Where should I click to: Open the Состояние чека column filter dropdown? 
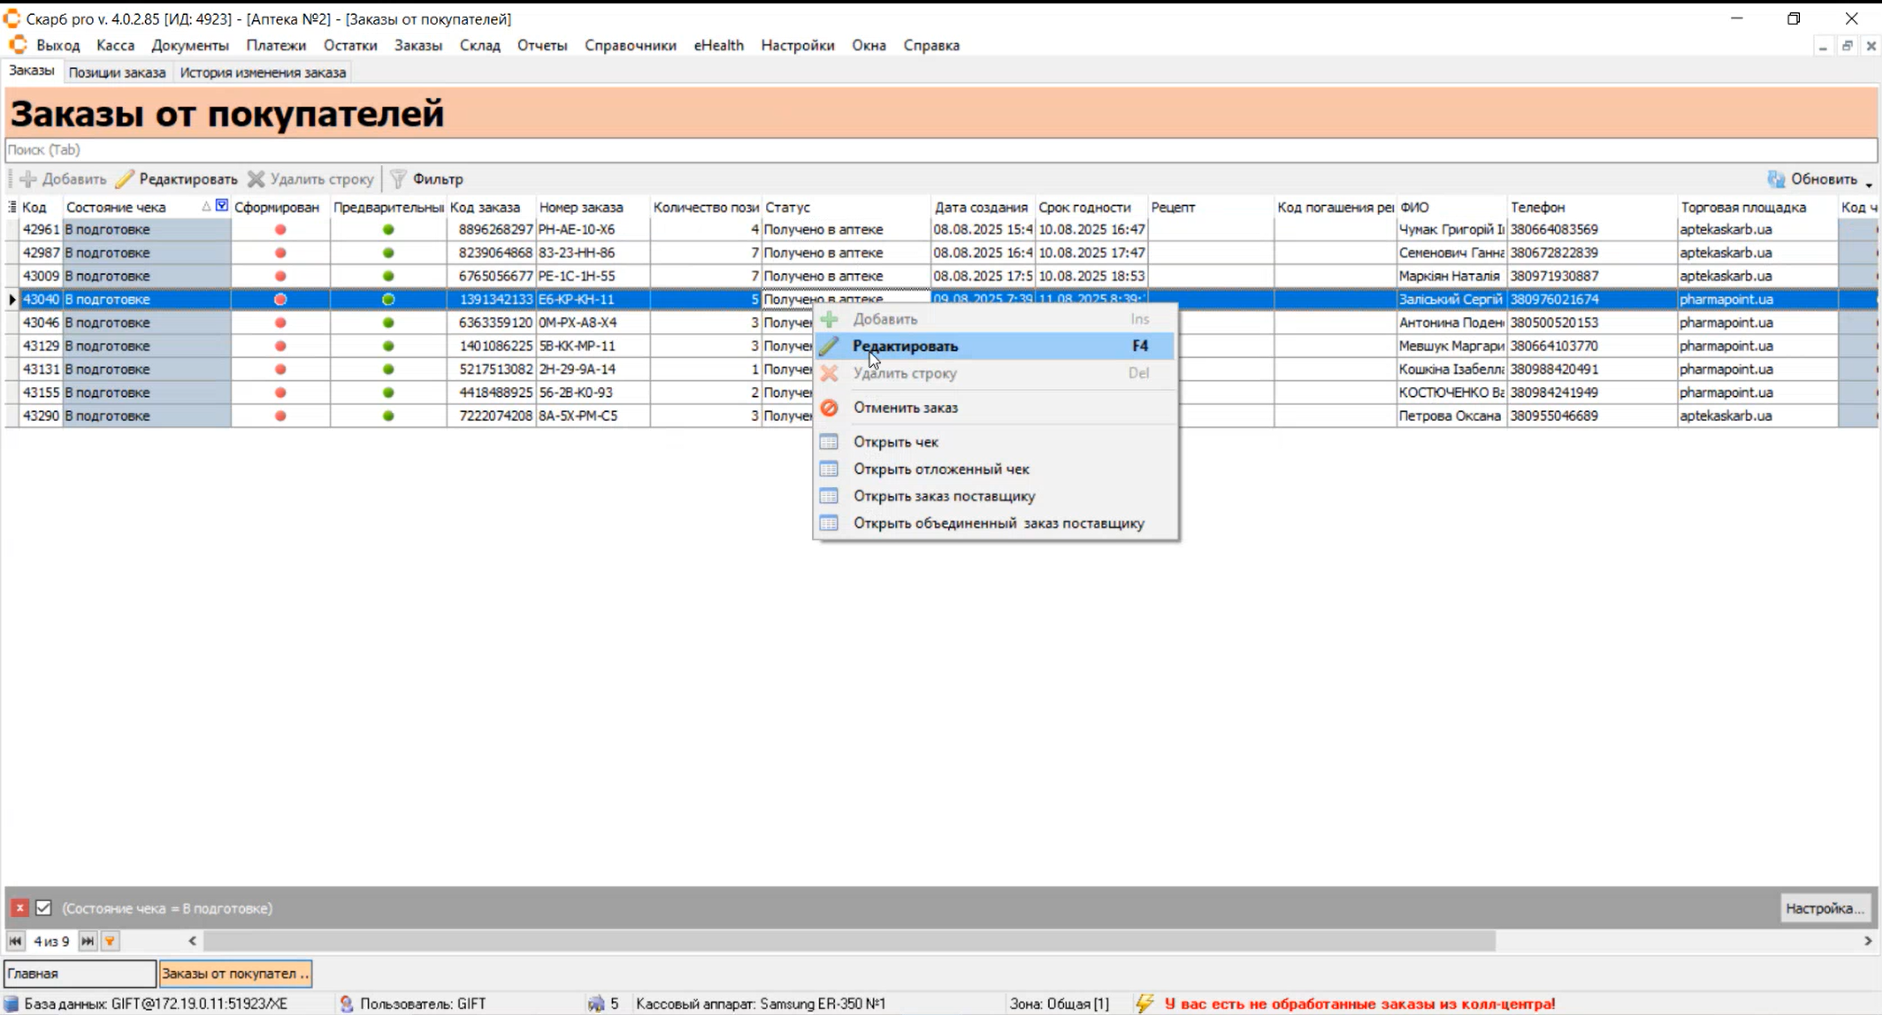click(x=222, y=206)
